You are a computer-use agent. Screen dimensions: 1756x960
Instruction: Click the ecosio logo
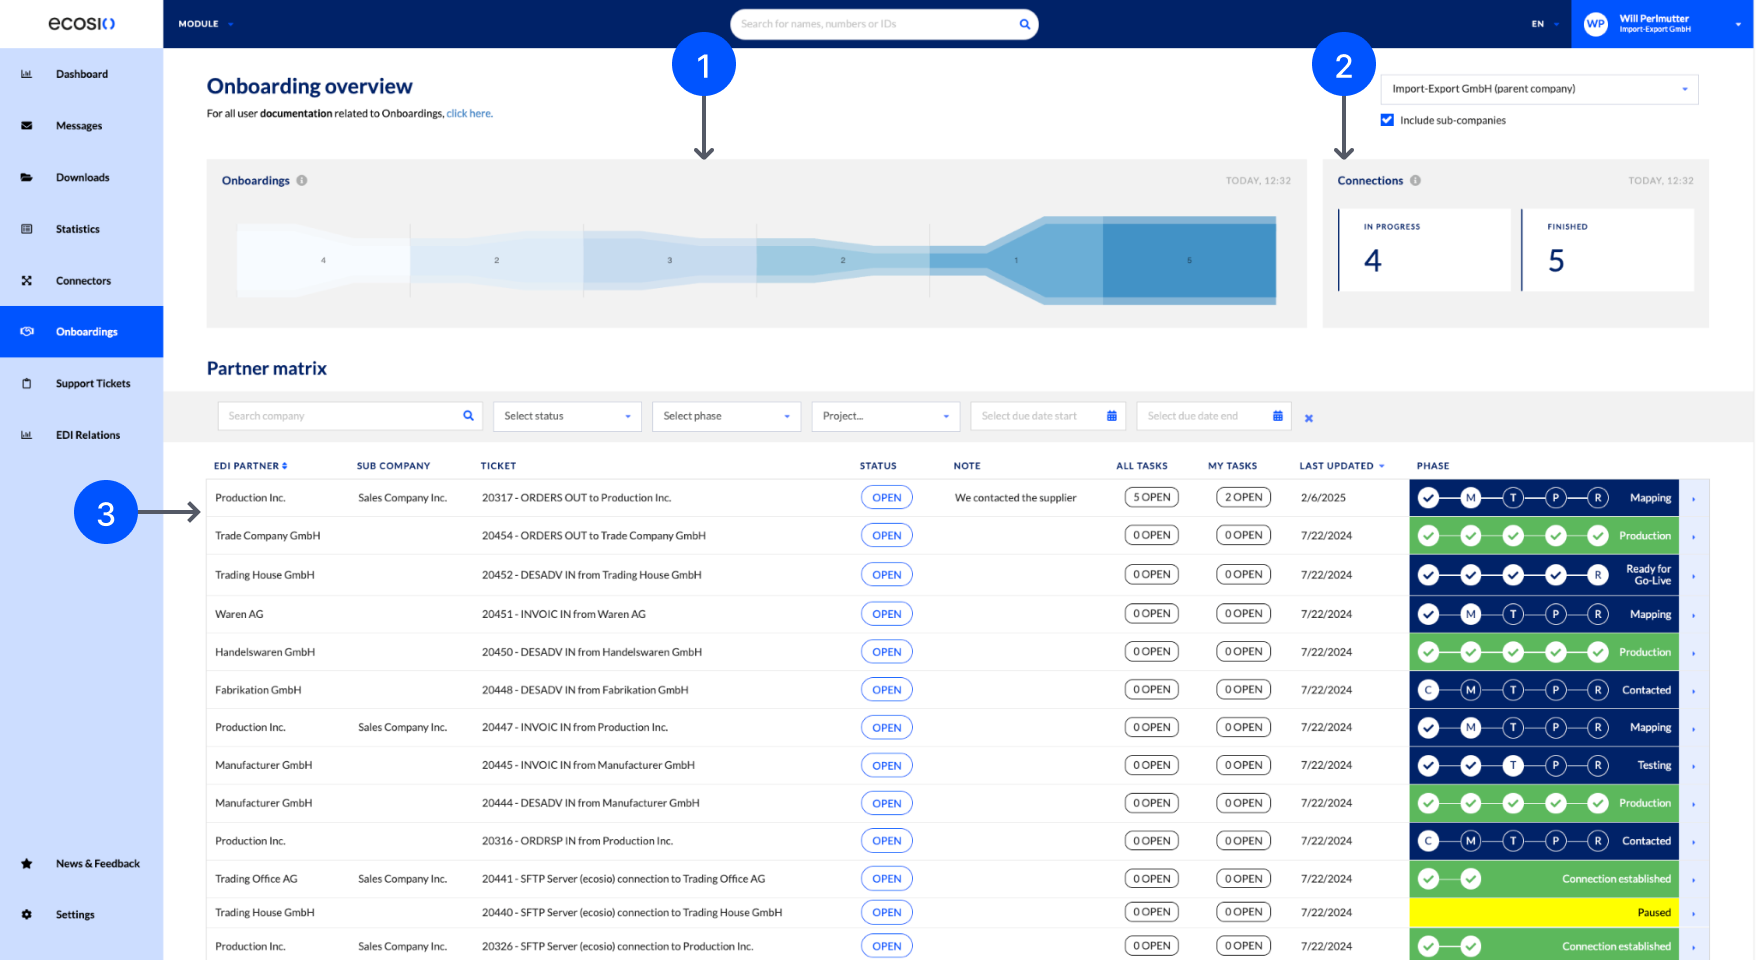click(x=81, y=23)
